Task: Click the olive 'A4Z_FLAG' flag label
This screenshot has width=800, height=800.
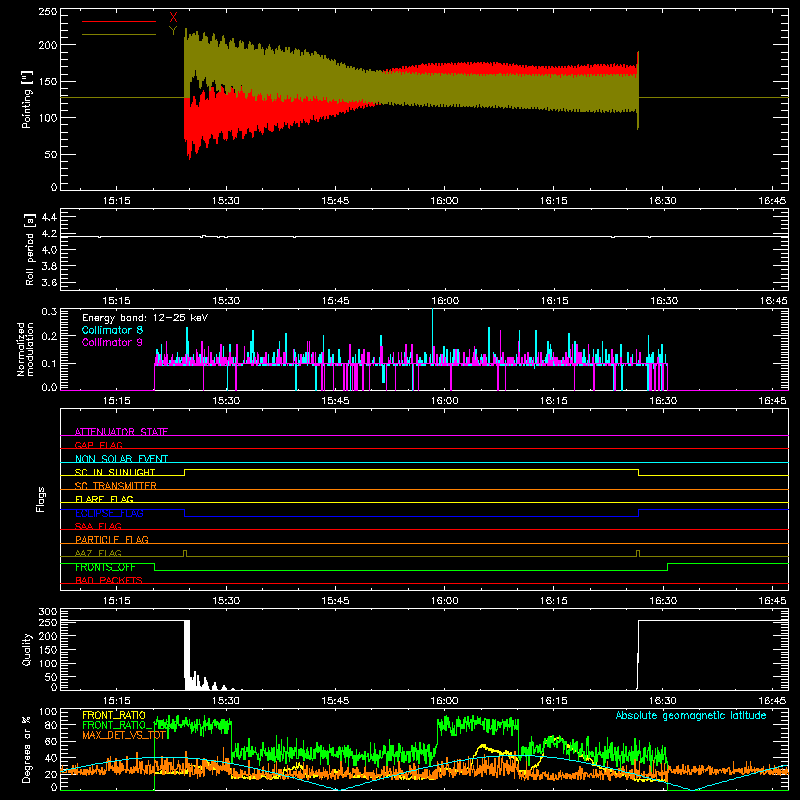Action: 98,553
